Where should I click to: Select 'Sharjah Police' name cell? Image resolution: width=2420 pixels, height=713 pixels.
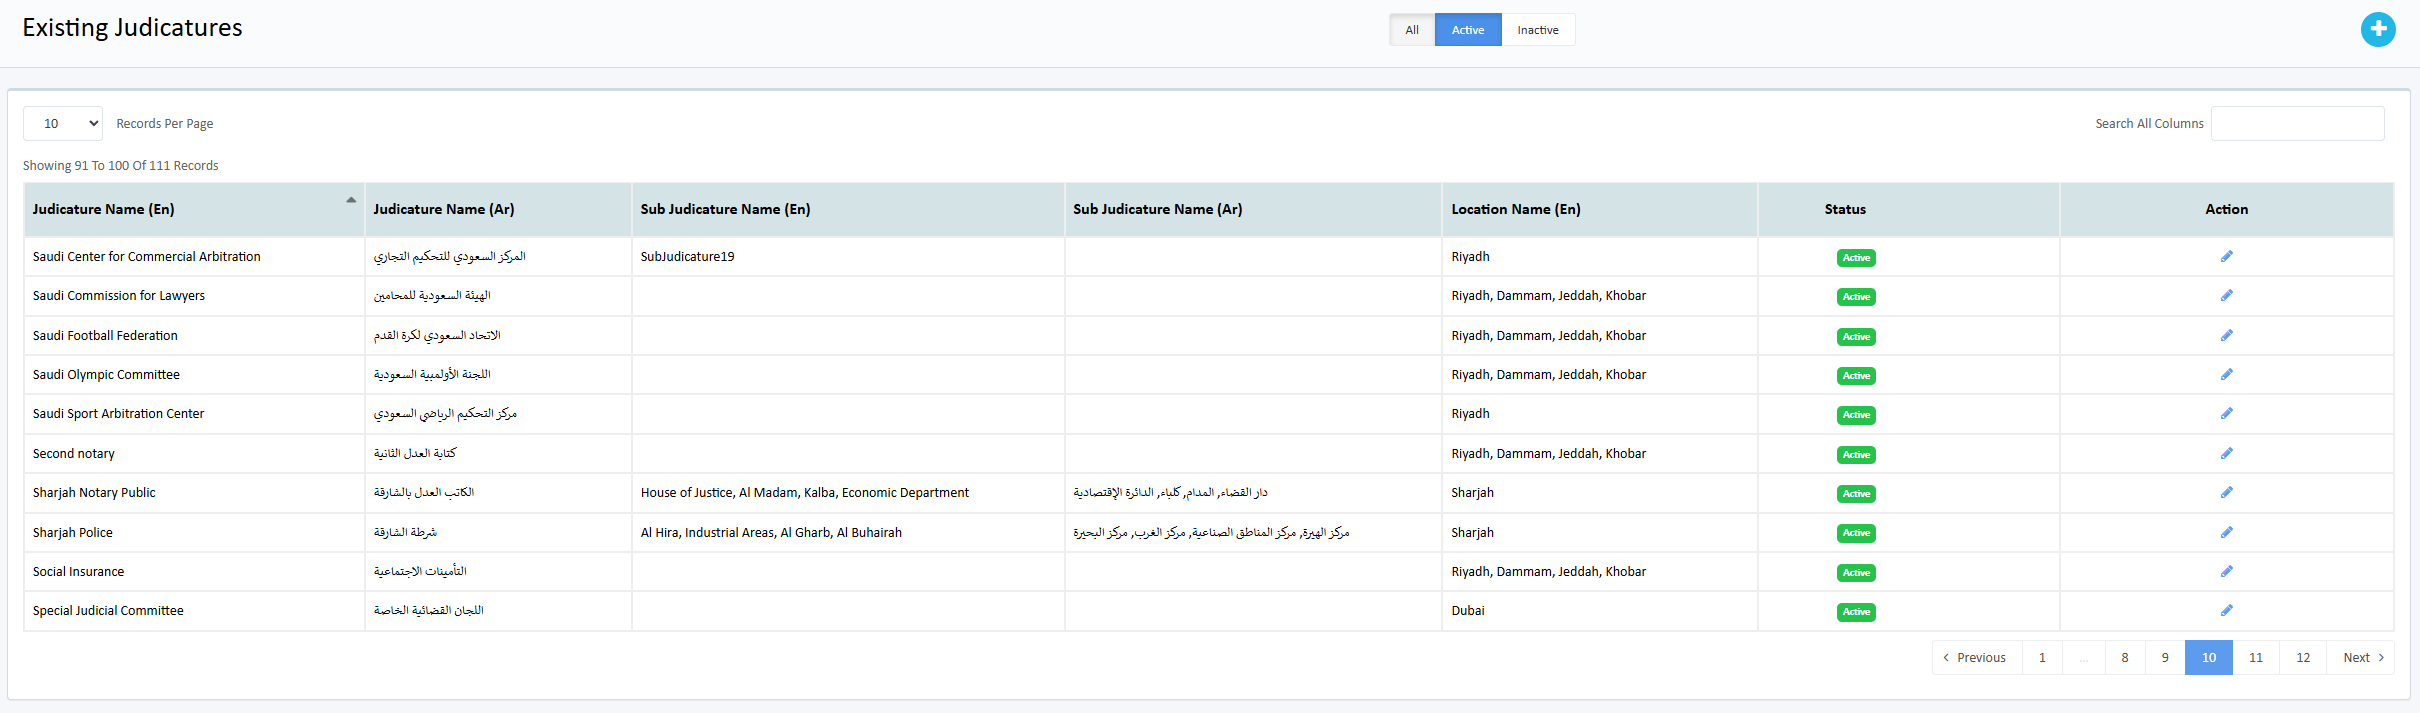click(194, 533)
